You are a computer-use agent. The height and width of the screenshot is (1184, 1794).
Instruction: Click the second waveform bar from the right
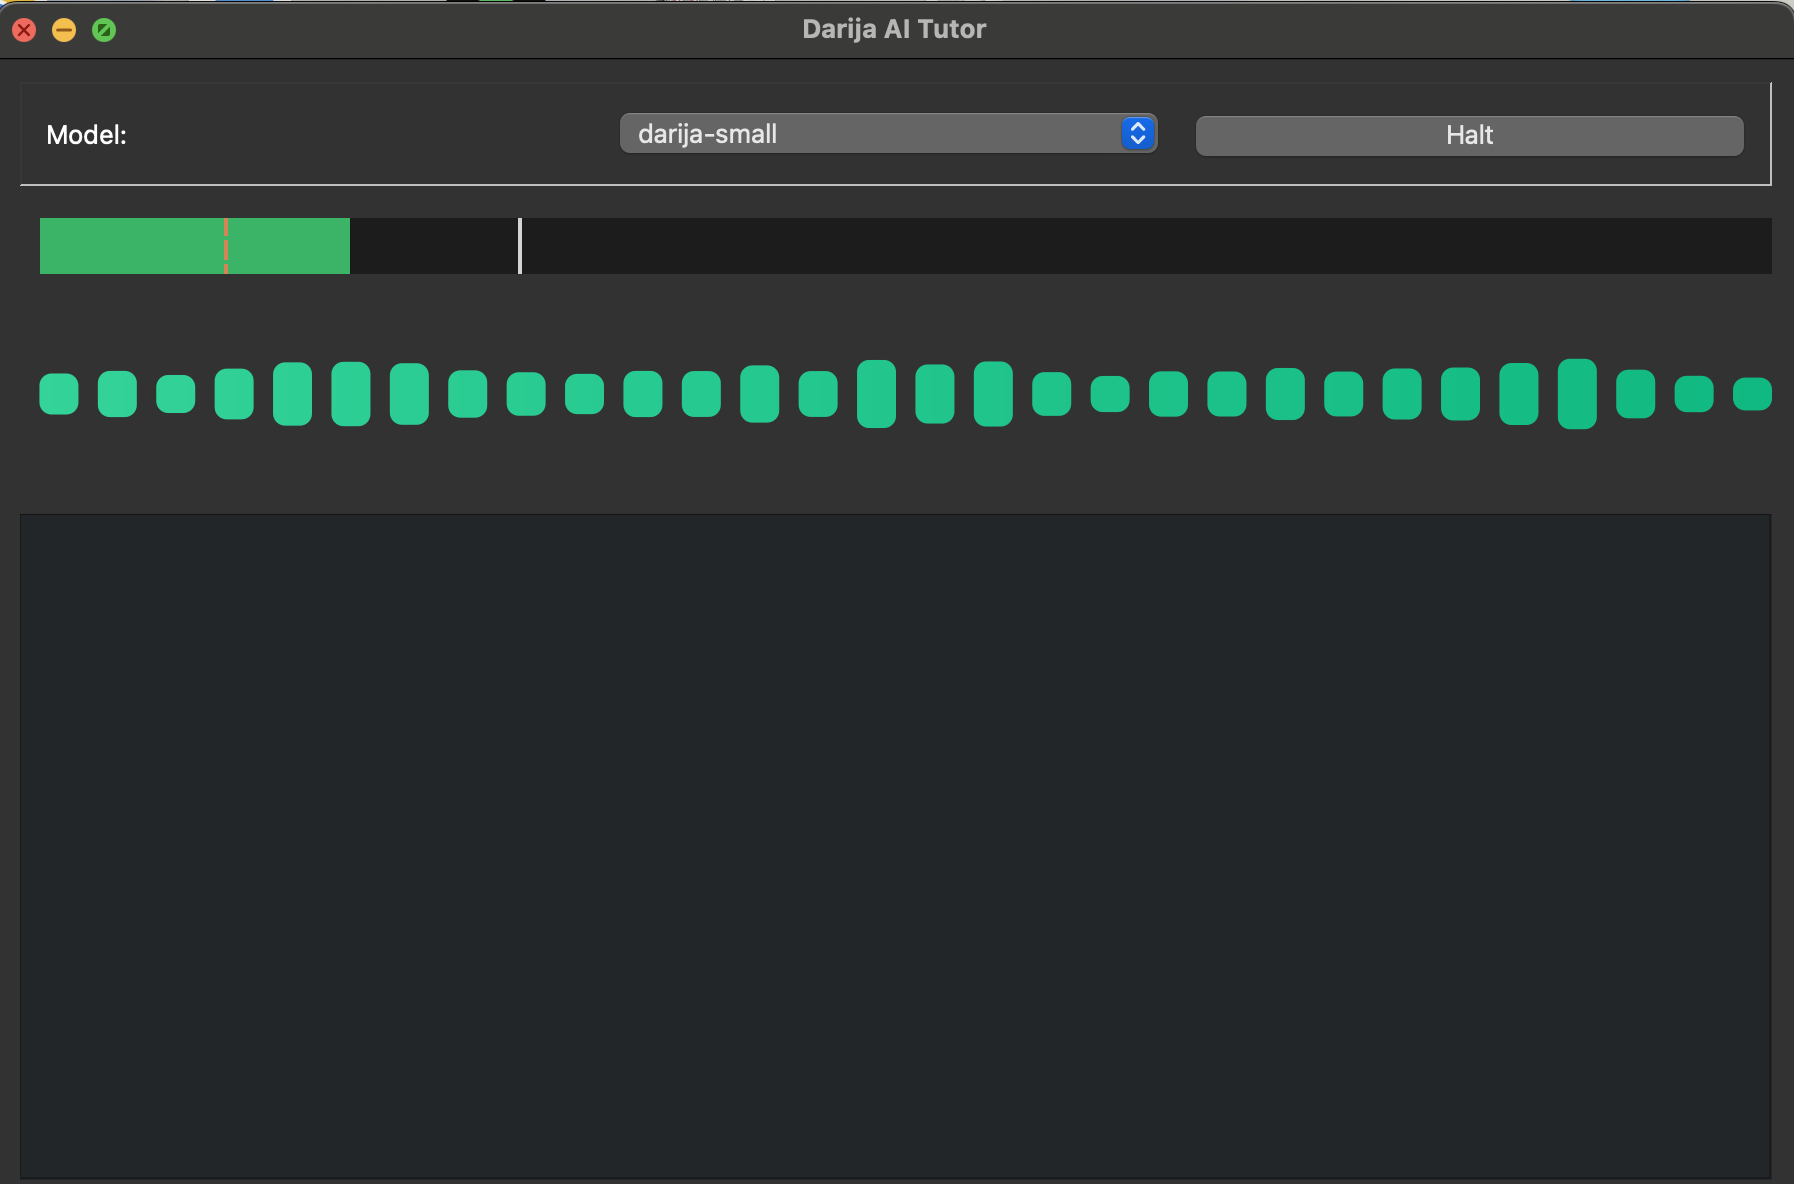pos(1693,394)
